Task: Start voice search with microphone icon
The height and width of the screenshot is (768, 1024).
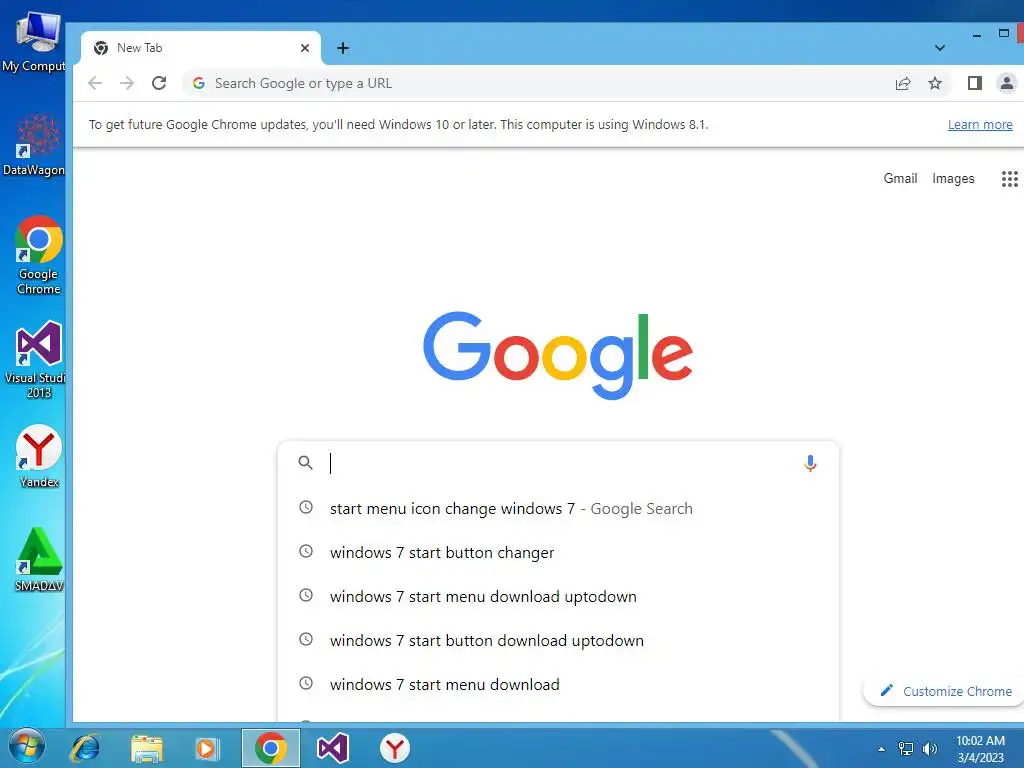Action: tap(810, 463)
